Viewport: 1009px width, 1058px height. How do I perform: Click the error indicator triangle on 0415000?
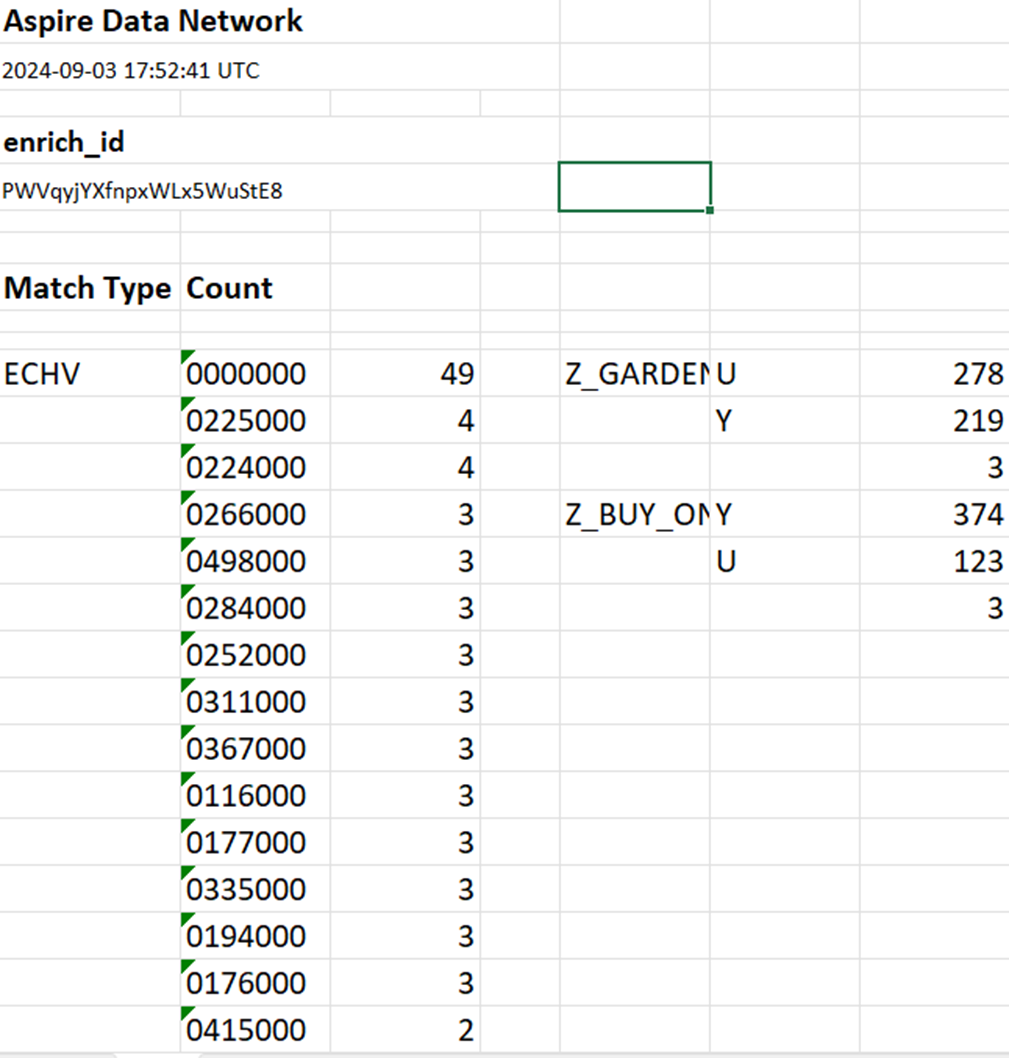click(187, 1013)
